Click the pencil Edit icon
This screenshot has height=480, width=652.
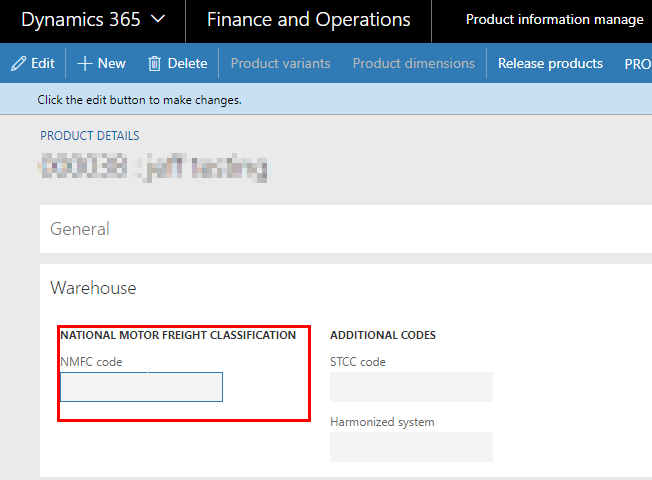pos(18,63)
